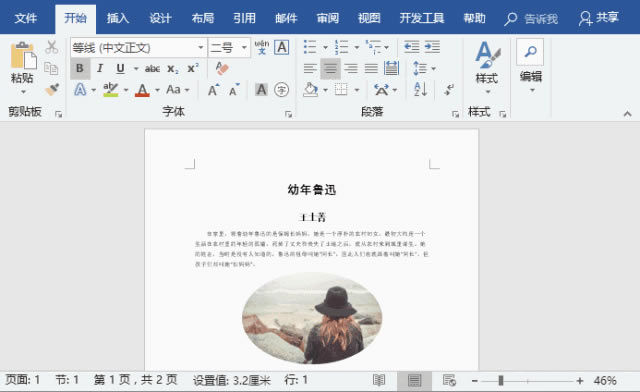Open the 文件 tab
The width and height of the screenshot is (640, 392).
tap(25, 18)
